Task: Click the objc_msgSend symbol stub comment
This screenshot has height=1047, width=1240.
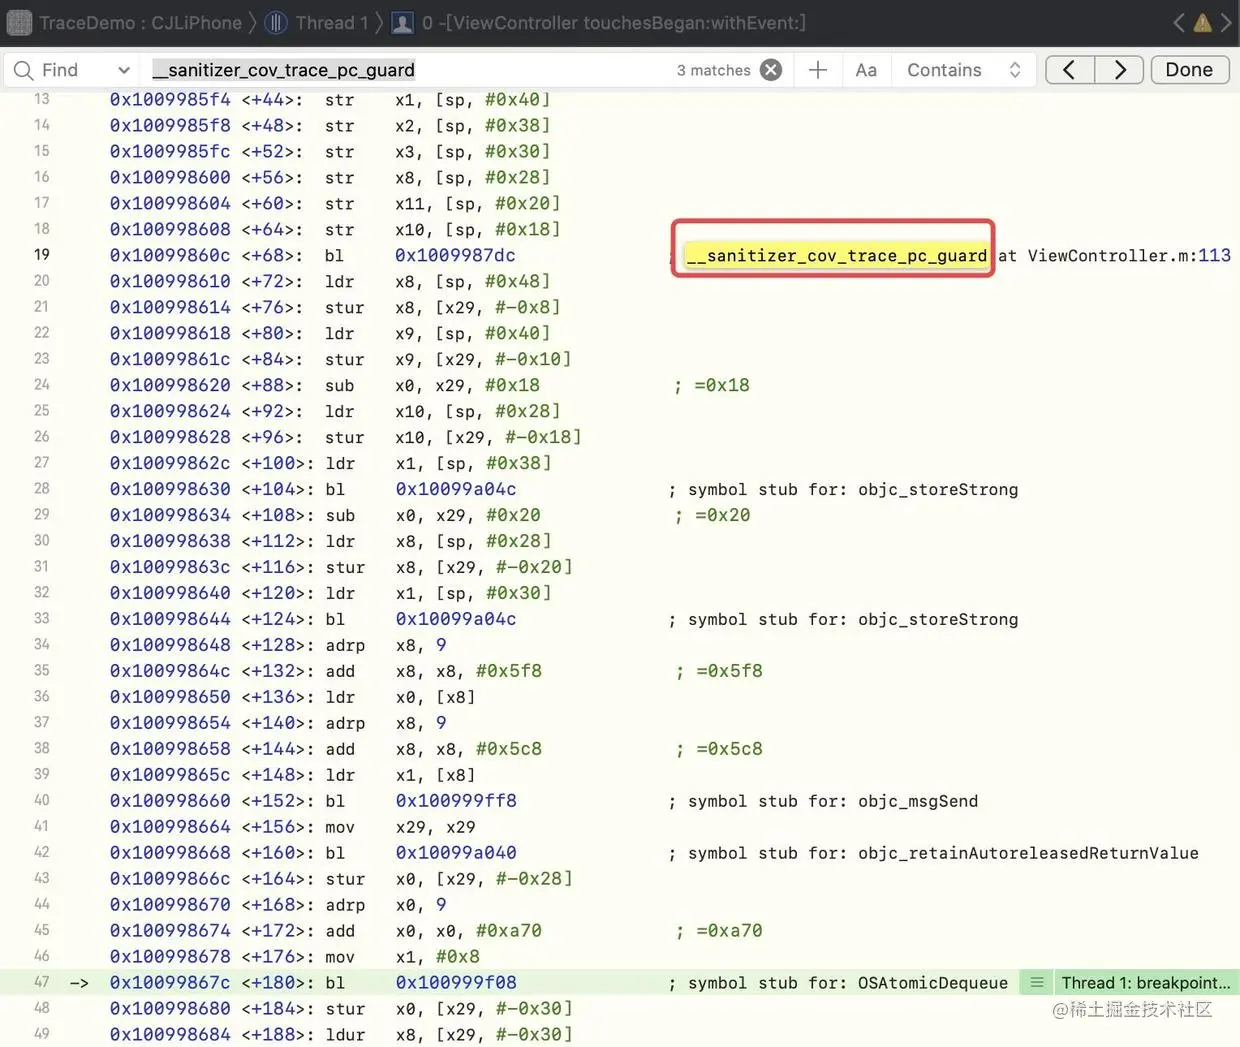Action: click(x=823, y=801)
